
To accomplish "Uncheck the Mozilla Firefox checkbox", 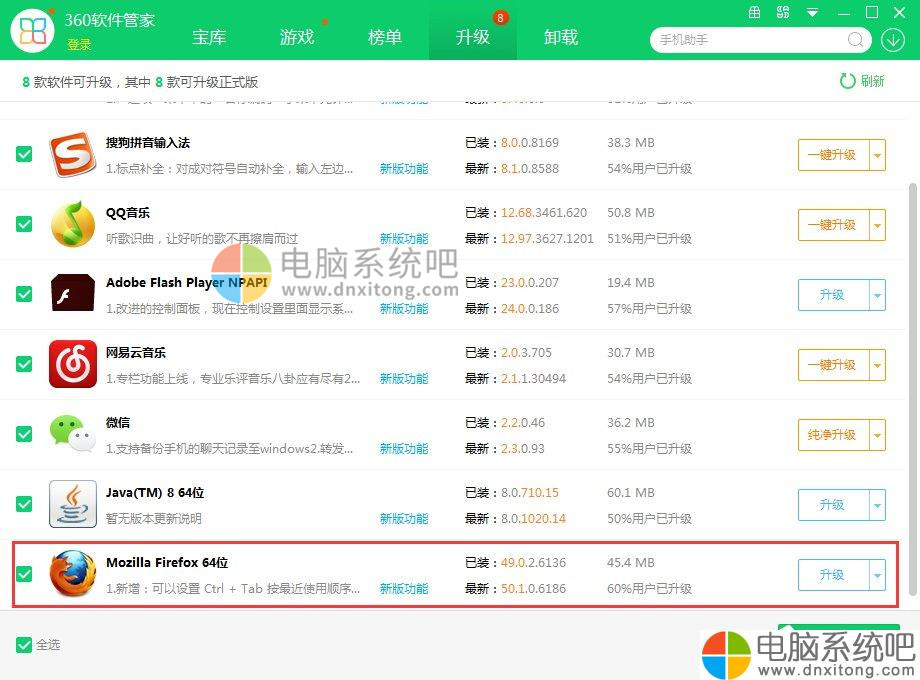I will pos(24,574).
